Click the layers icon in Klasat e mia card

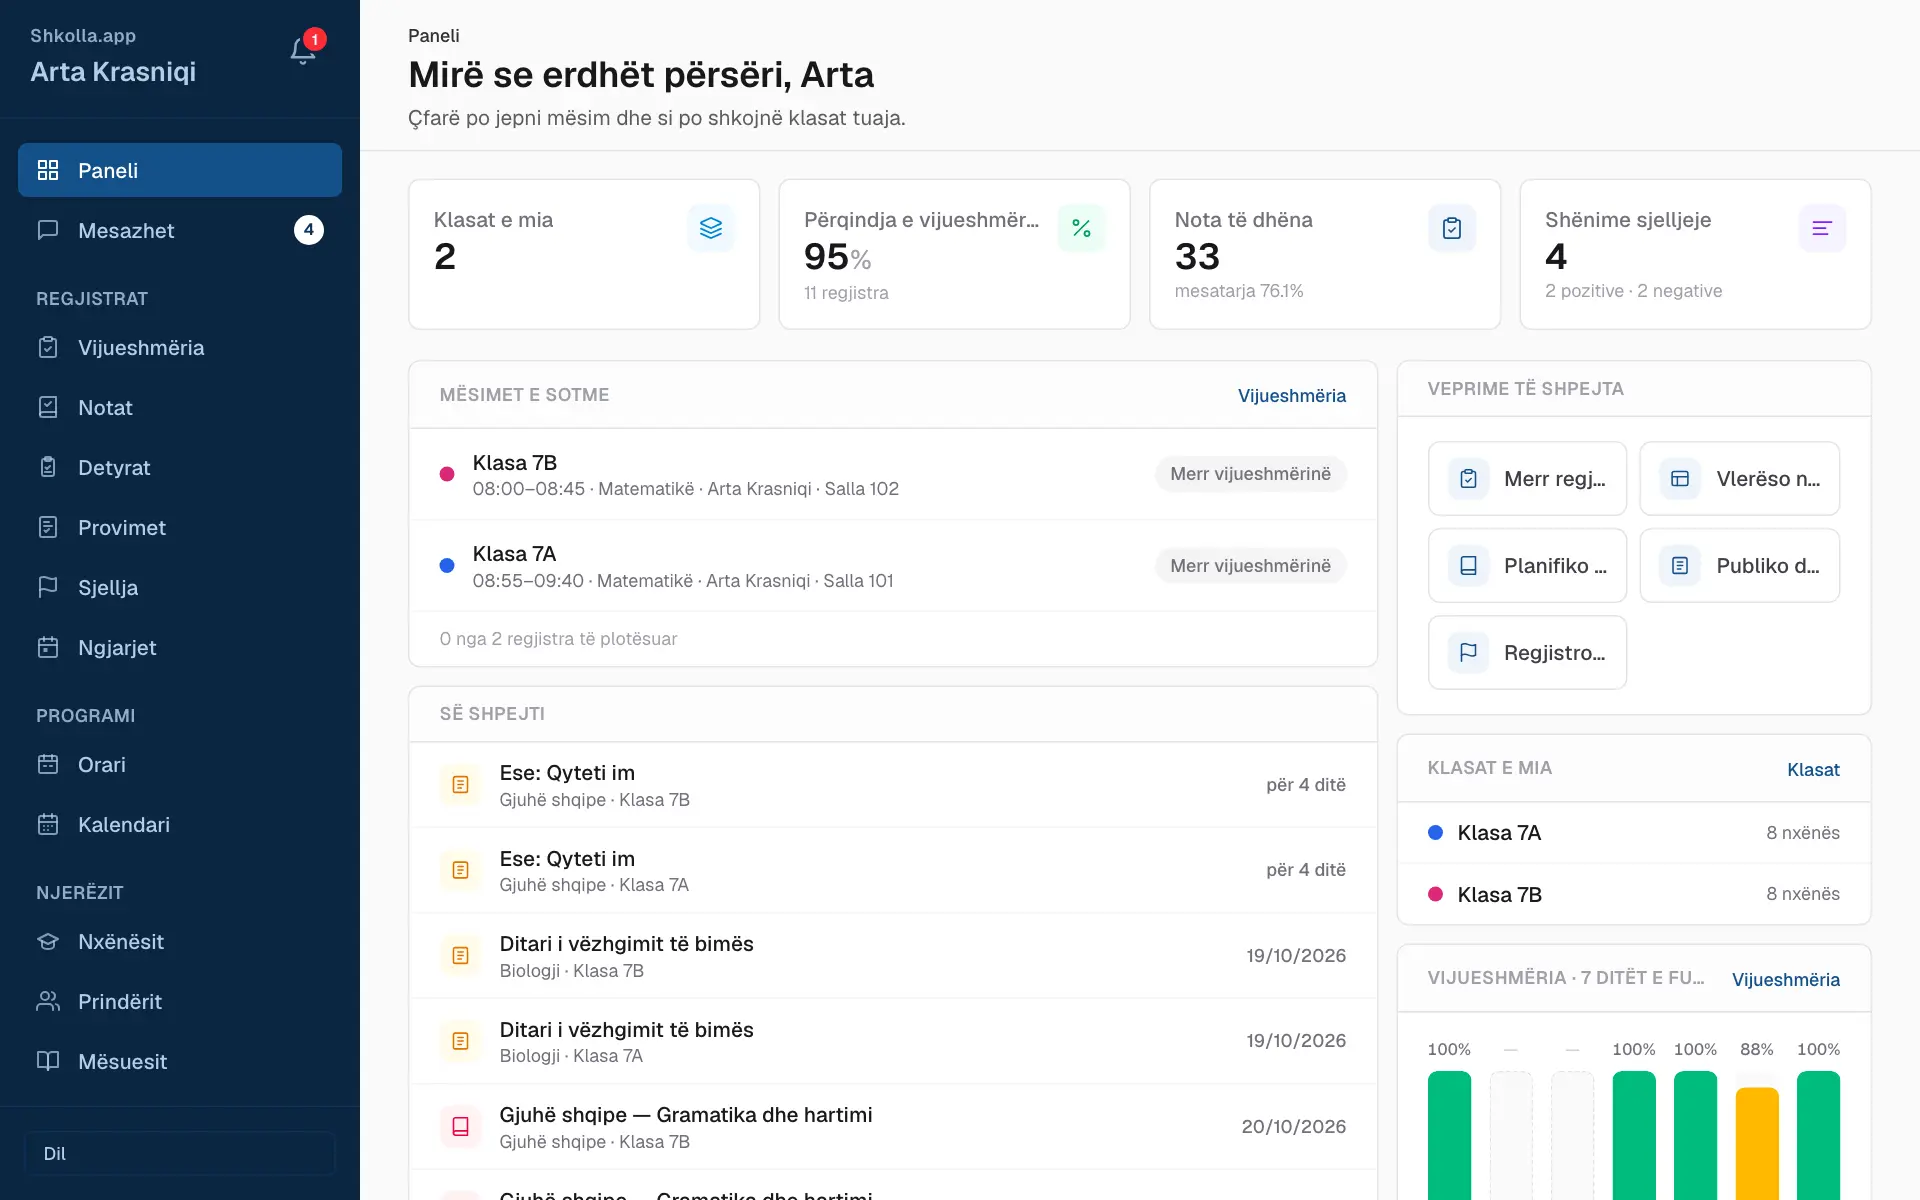pyautogui.click(x=711, y=228)
